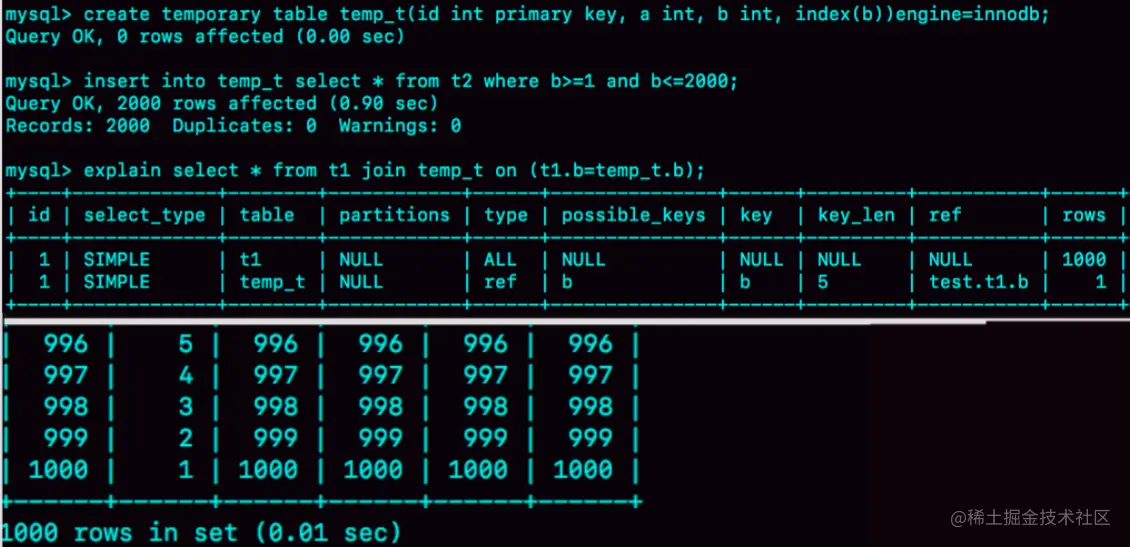Click the 'test.t1.b' ref cell

tap(979, 282)
